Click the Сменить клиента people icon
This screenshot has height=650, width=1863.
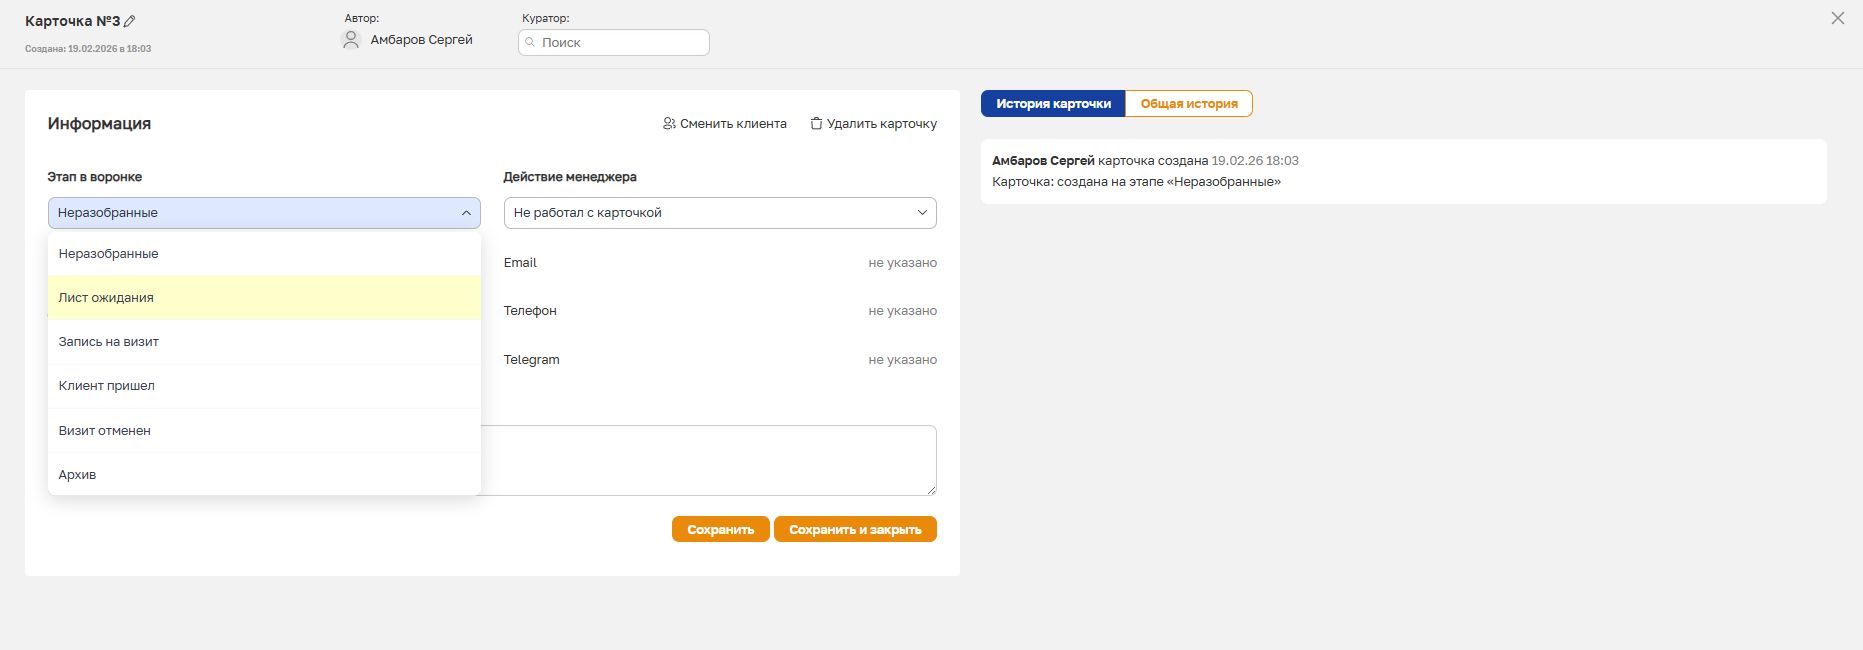point(669,124)
